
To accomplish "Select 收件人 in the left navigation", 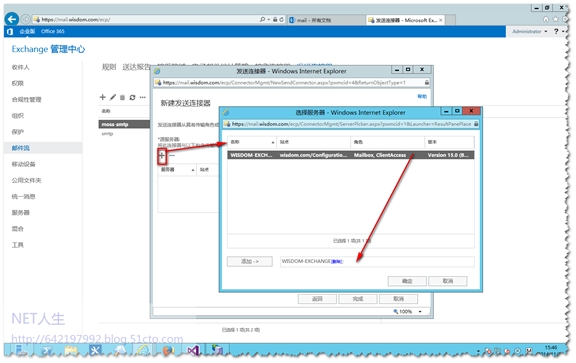I will tap(21, 67).
